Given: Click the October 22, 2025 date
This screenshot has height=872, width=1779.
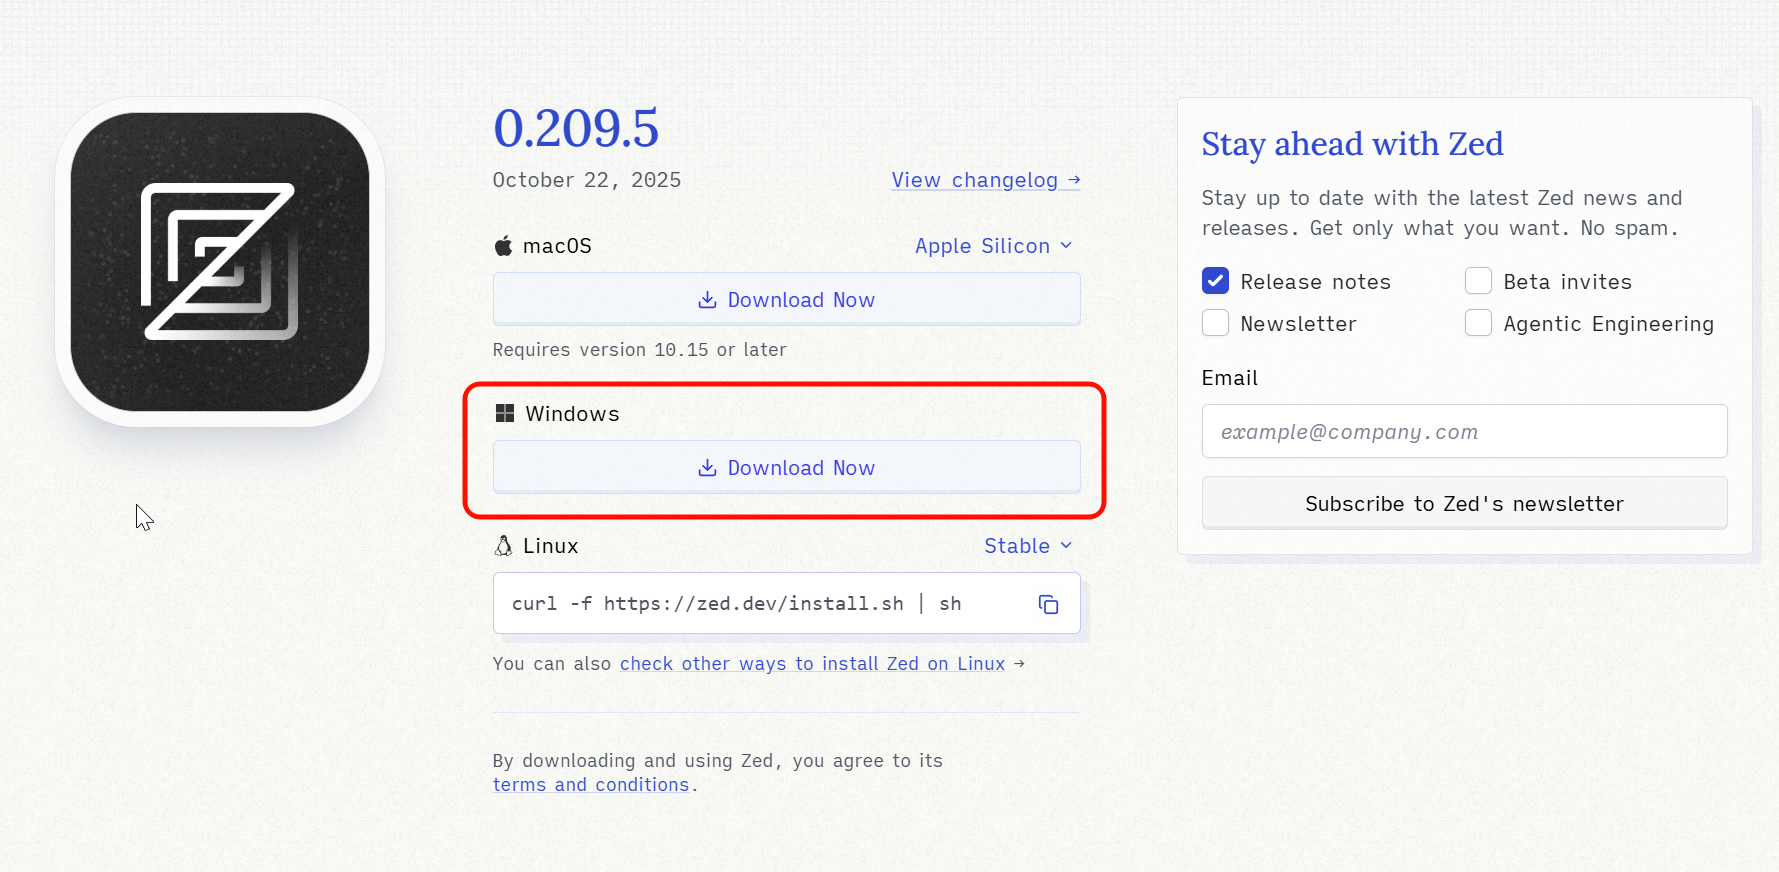Looking at the screenshot, I should (x=587, y=180).
